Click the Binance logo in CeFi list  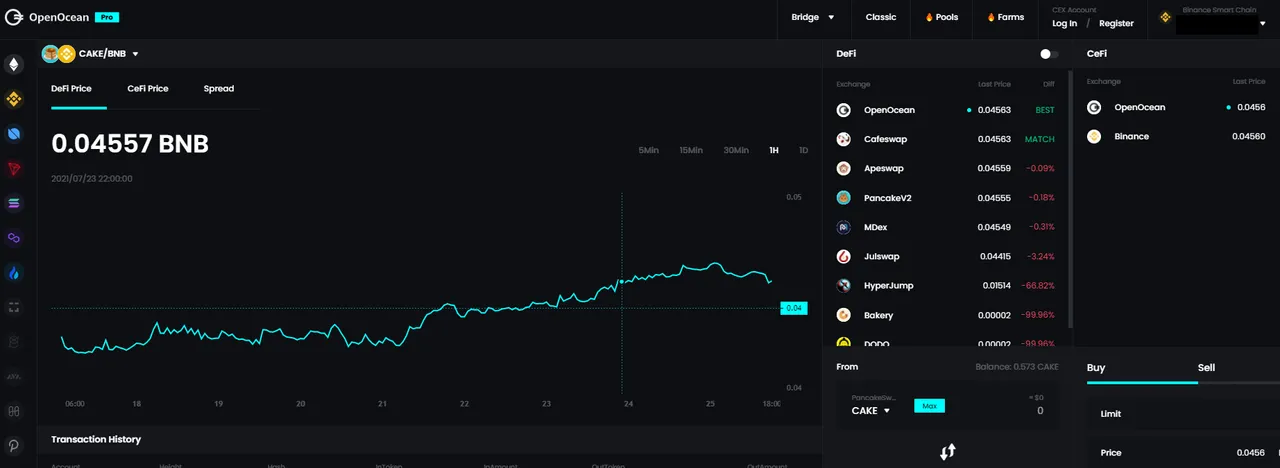[x=1094, y=136]
